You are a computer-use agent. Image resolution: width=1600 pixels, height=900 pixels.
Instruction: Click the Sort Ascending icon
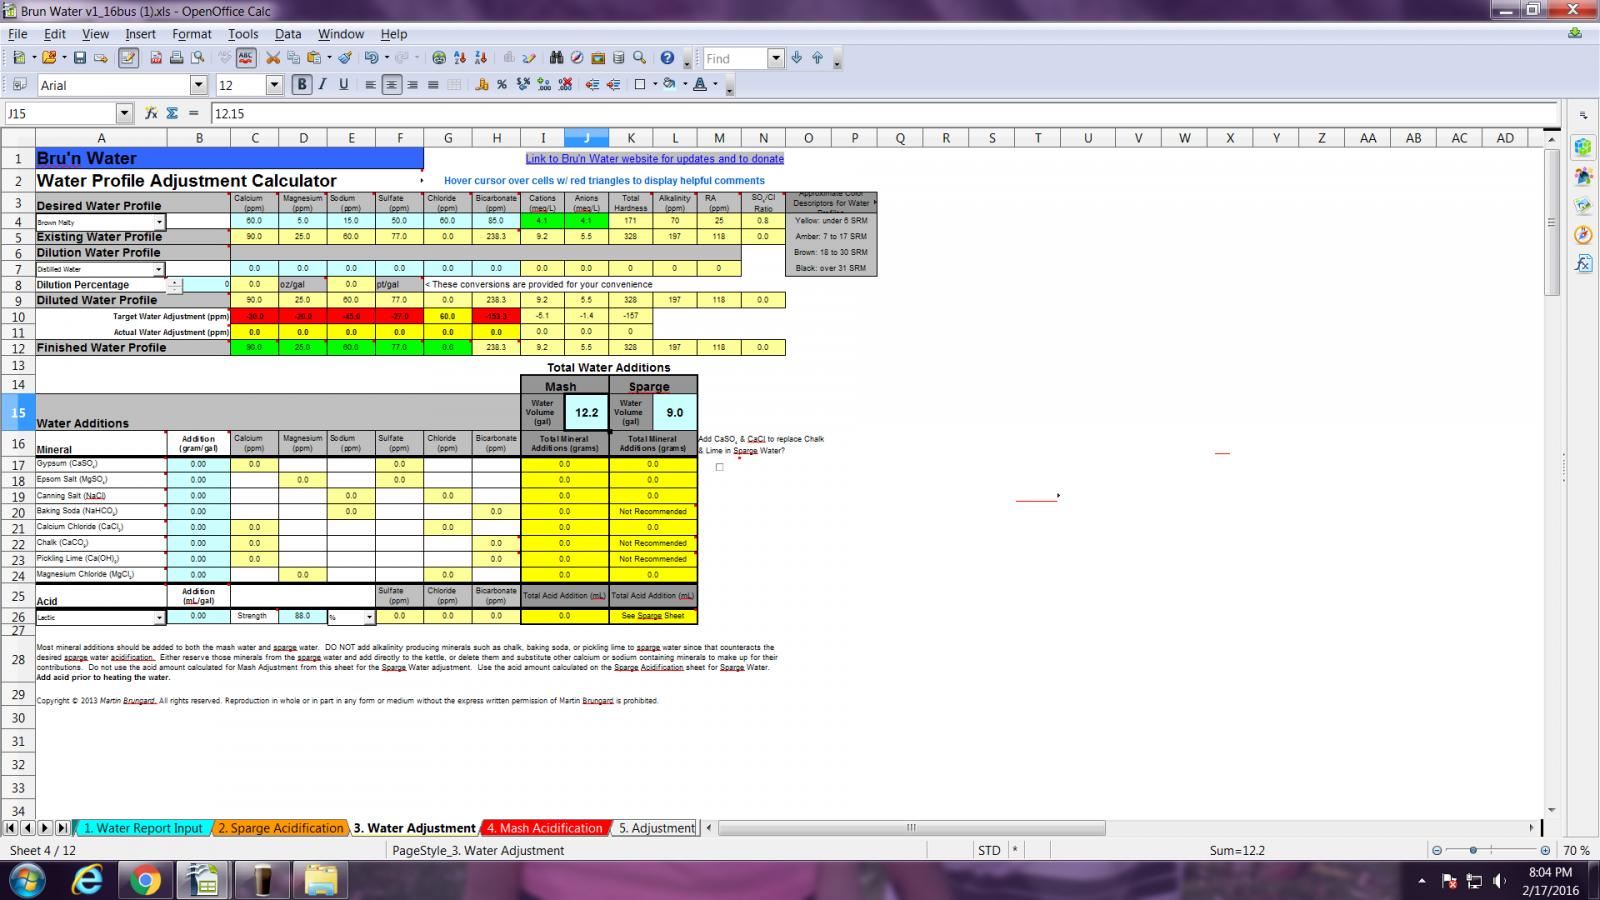coord(460,58)
